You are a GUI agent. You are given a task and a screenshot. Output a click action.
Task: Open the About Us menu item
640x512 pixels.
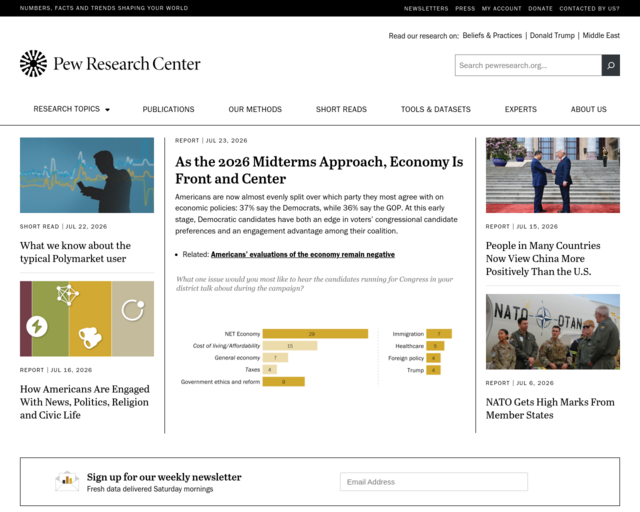pos(589,109)
